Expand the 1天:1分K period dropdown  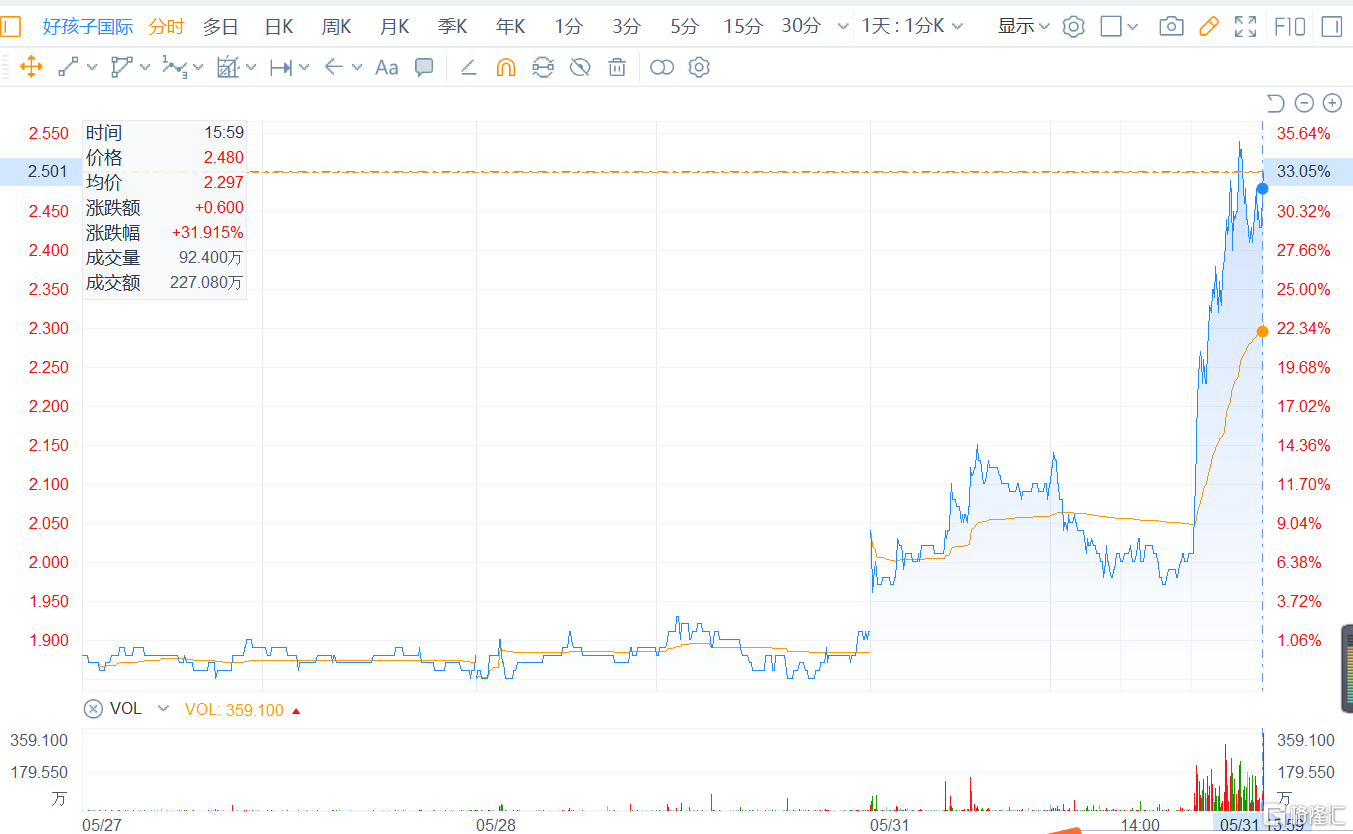pos(912,27)
